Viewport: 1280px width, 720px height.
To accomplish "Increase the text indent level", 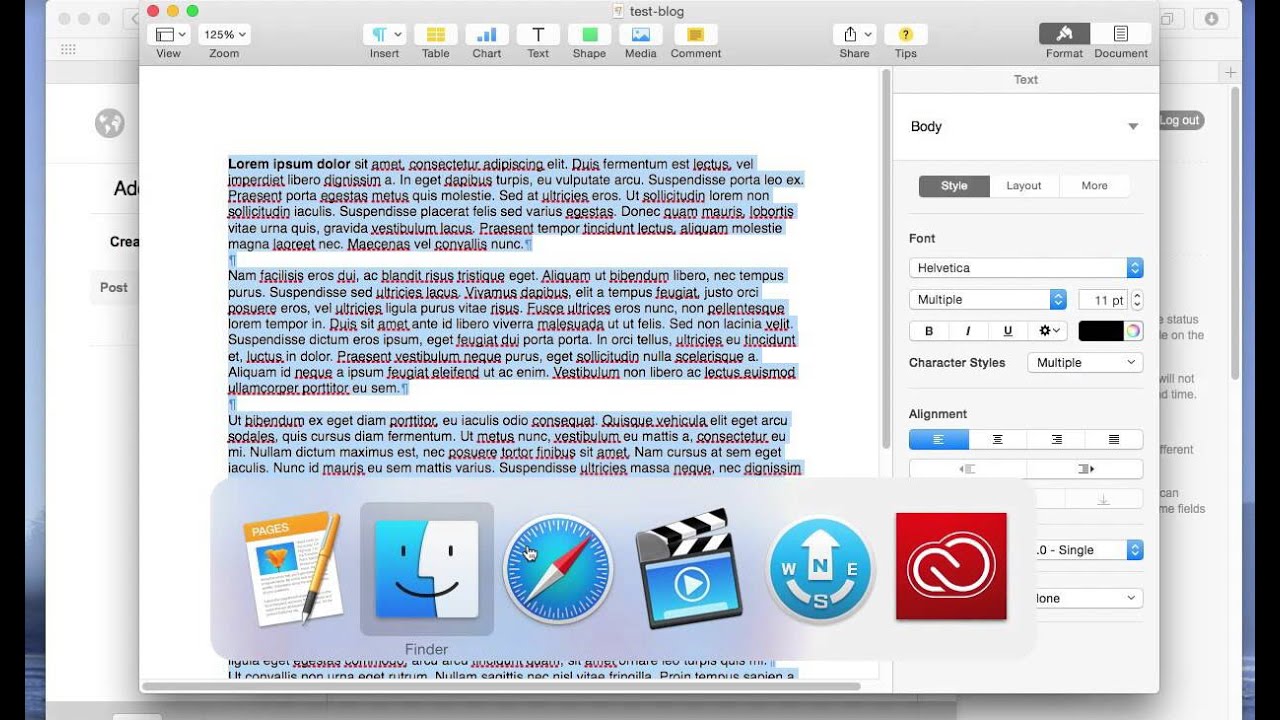I will (x=1085, y=468).
